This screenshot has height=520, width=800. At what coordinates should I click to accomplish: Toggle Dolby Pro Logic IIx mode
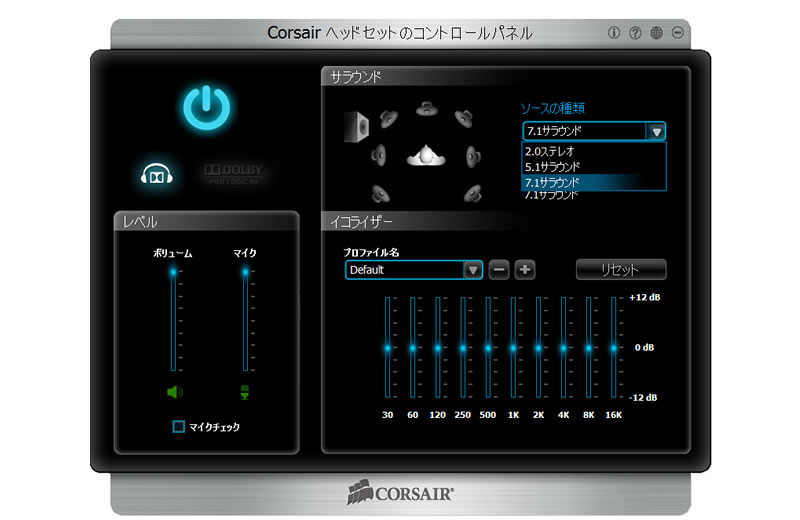(234, 174)
